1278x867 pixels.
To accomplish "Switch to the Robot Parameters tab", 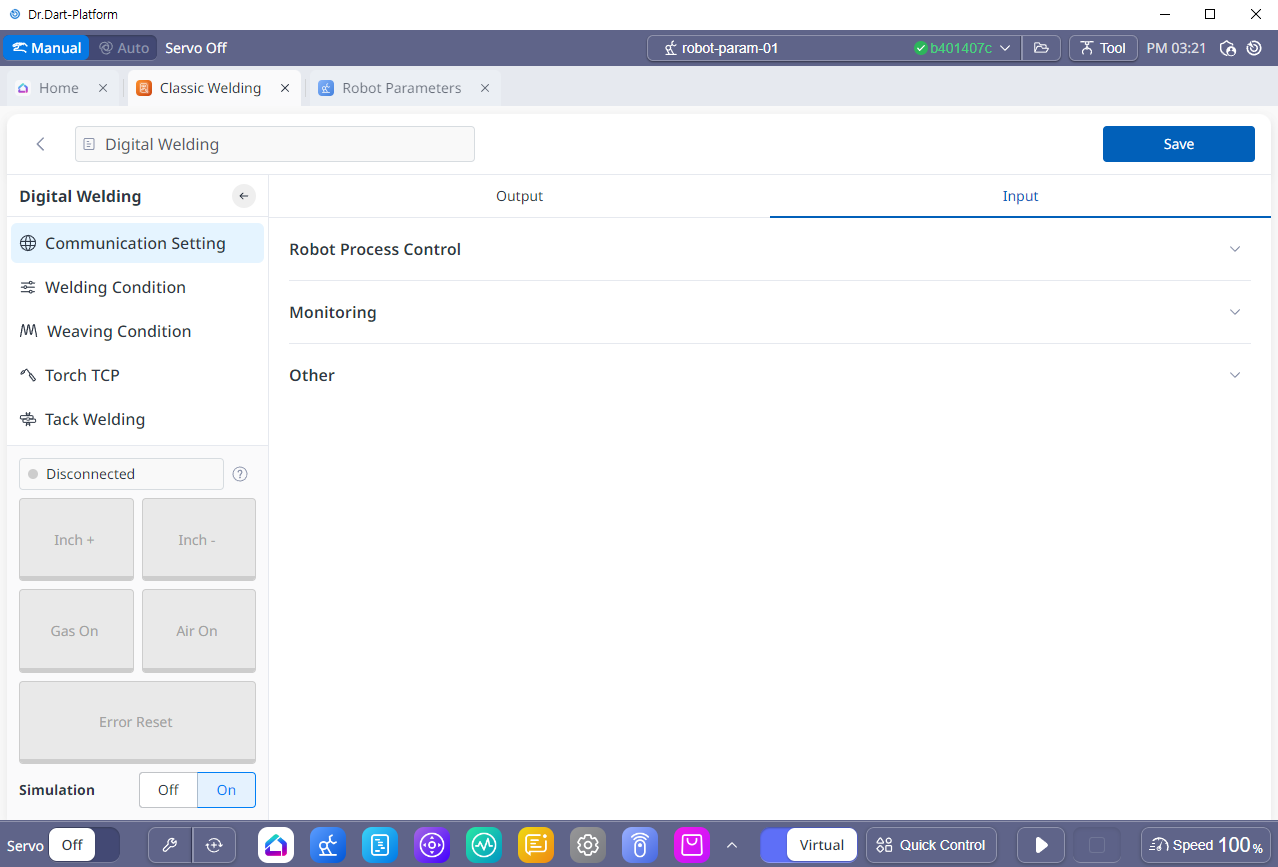I will tap(401, 88).
